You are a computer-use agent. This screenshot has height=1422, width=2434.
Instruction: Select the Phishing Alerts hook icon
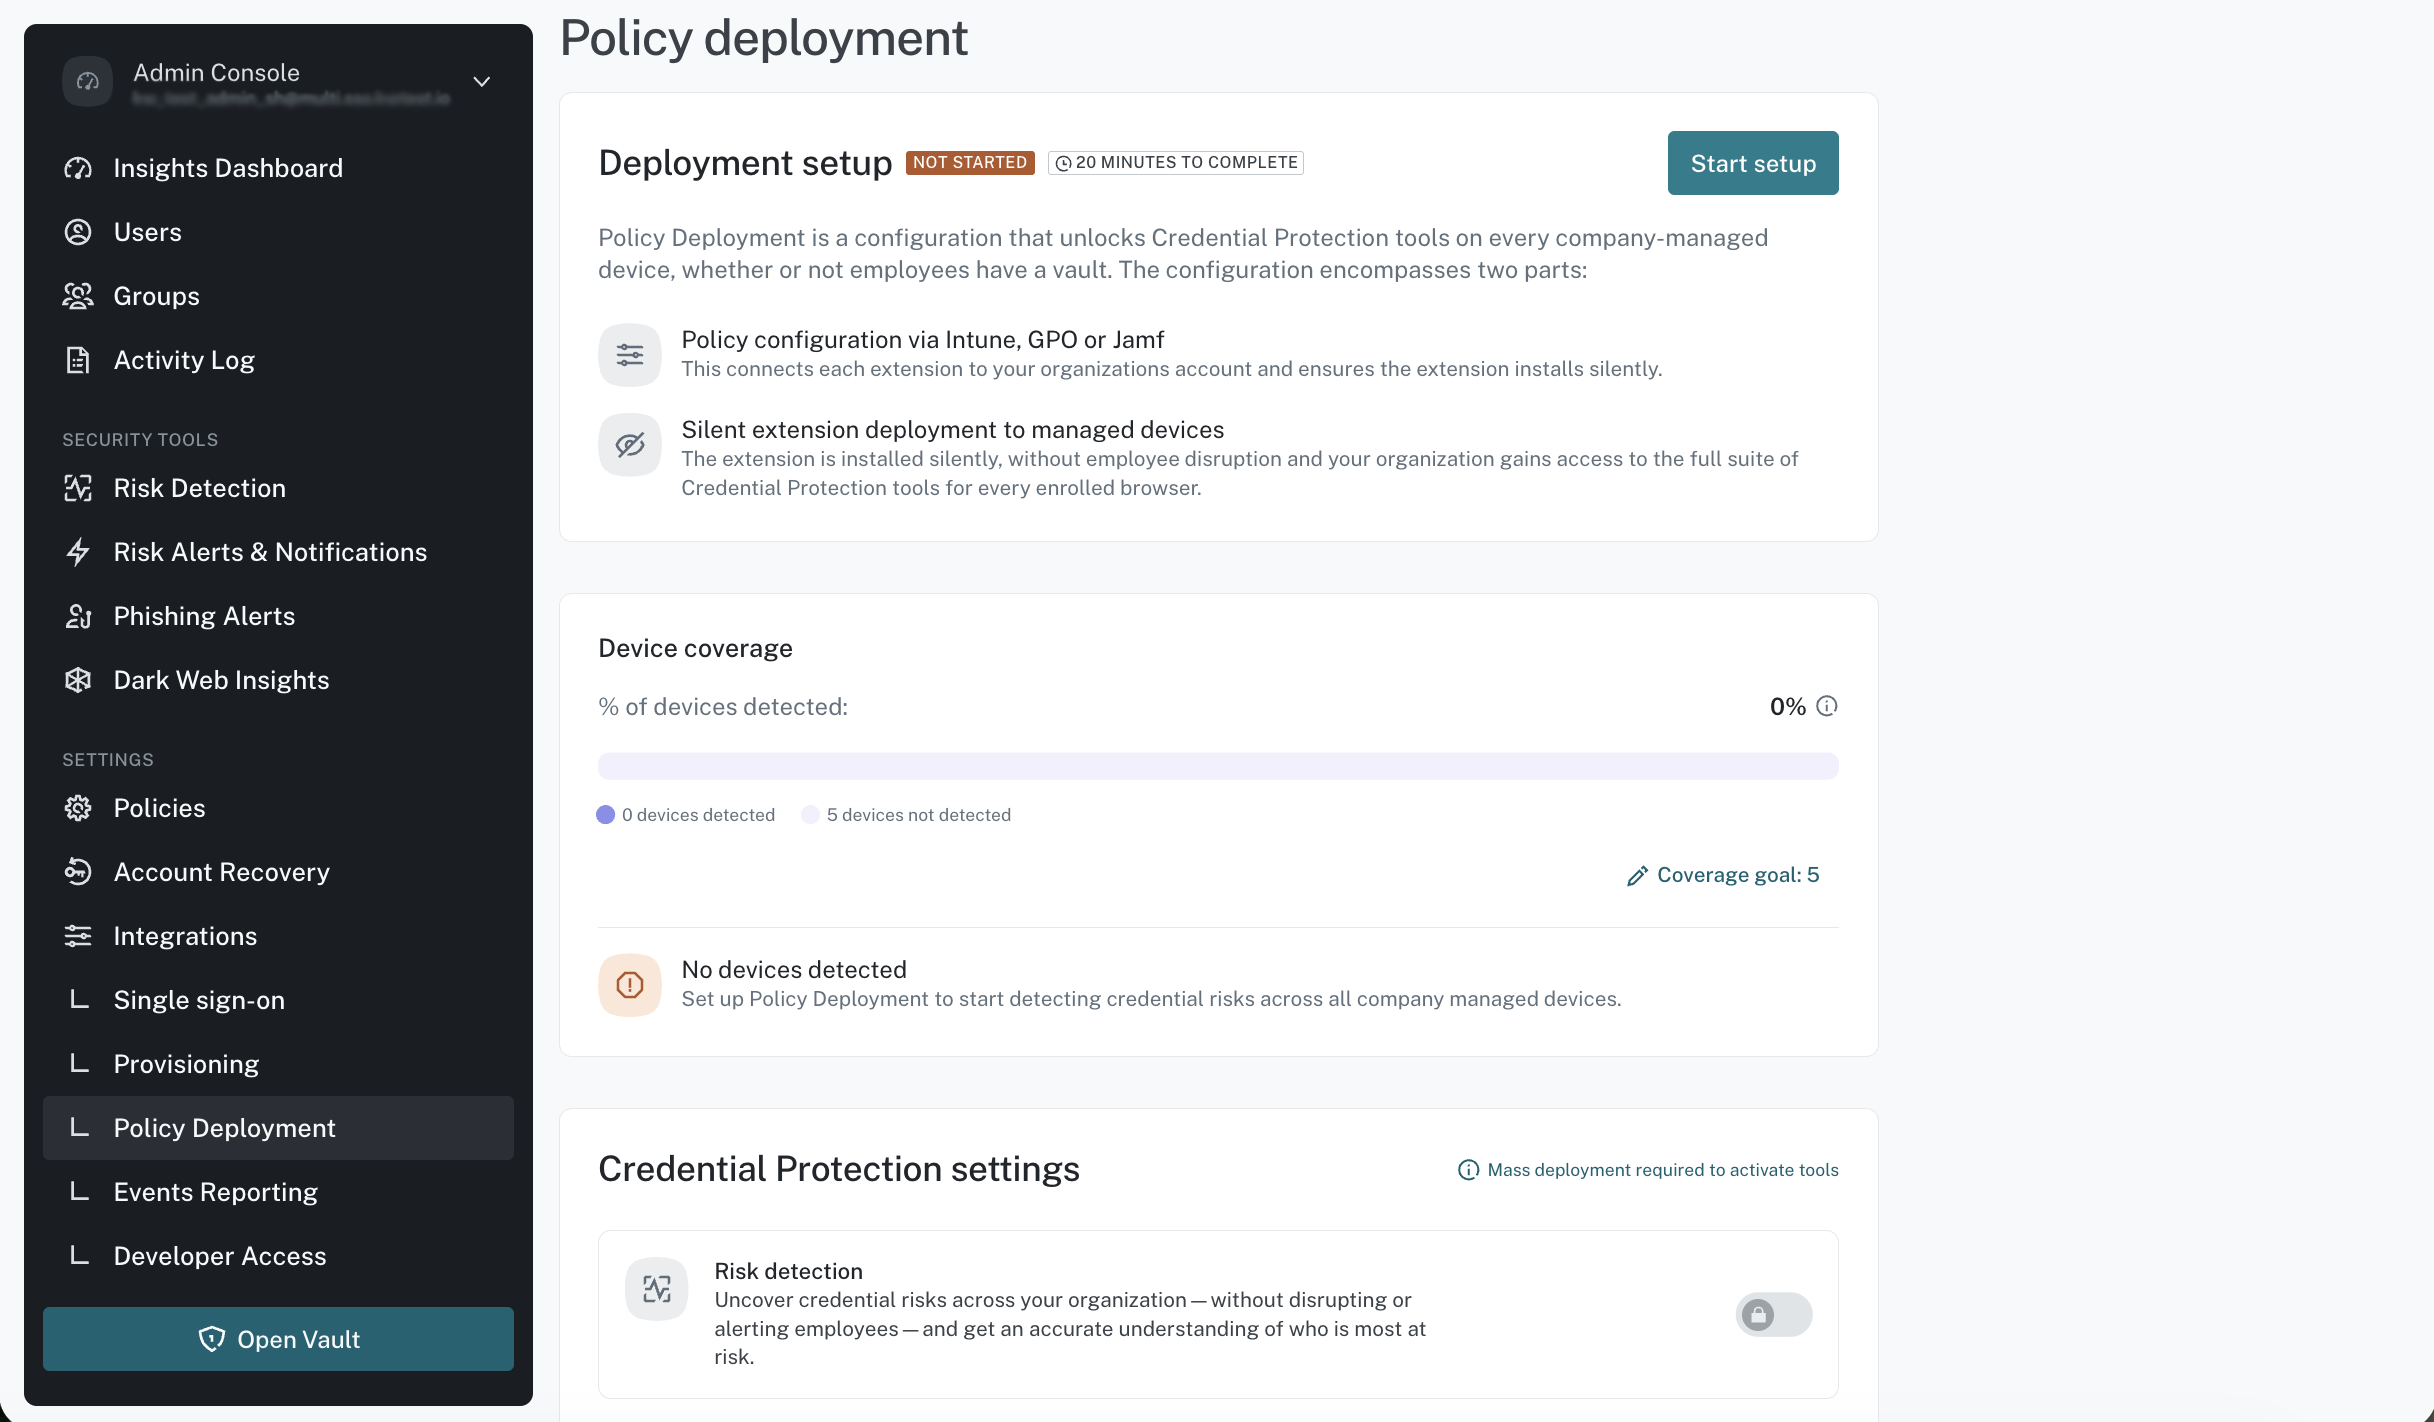78,616
